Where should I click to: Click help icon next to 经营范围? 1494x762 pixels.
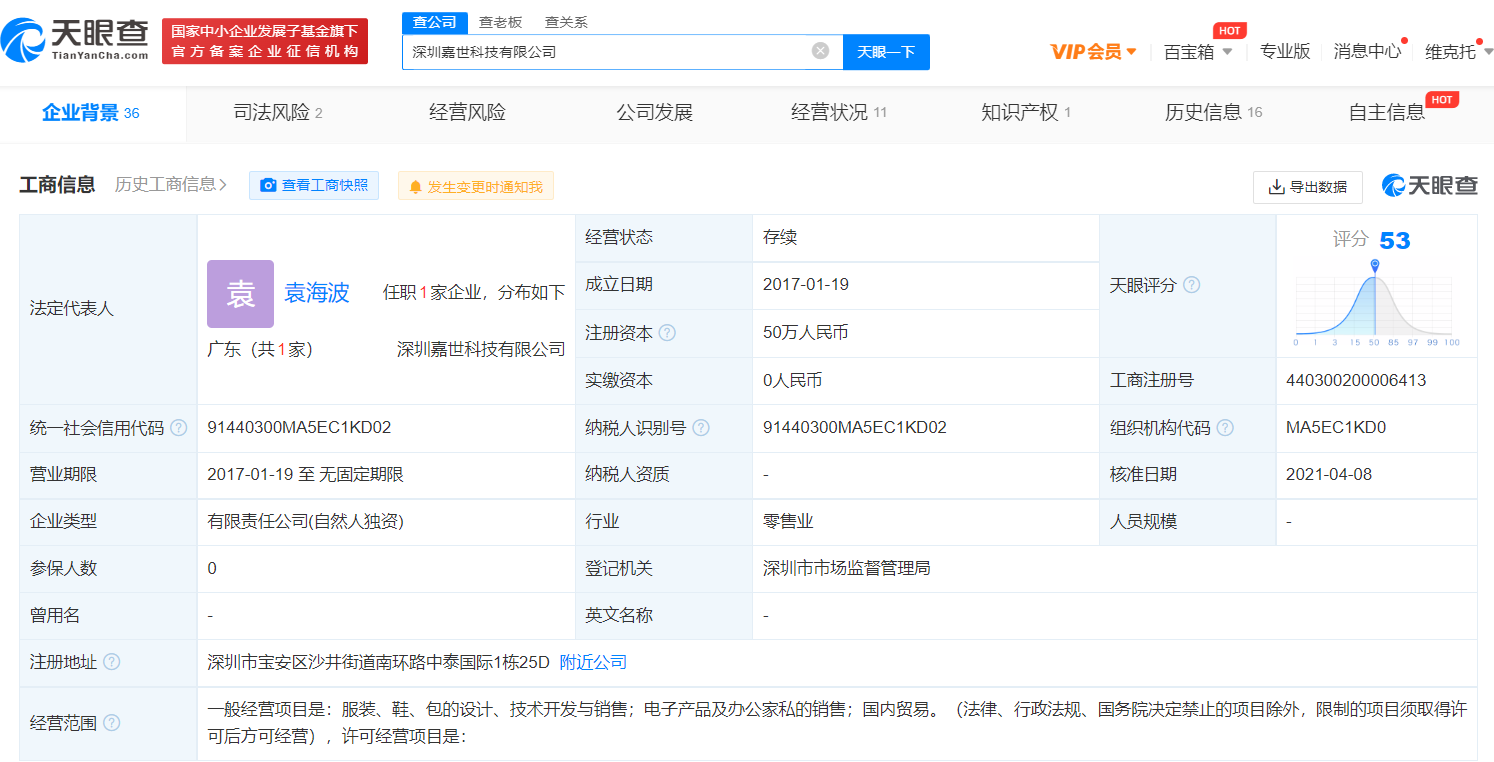112,723
